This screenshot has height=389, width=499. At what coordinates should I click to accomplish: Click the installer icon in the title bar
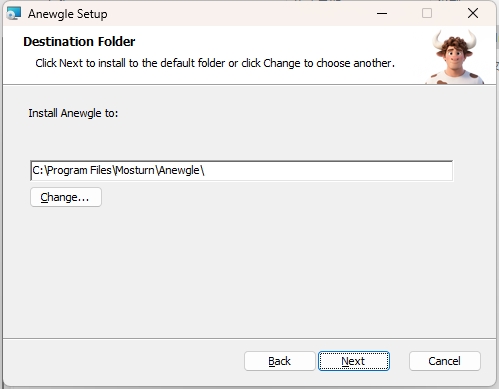(14, 13)
